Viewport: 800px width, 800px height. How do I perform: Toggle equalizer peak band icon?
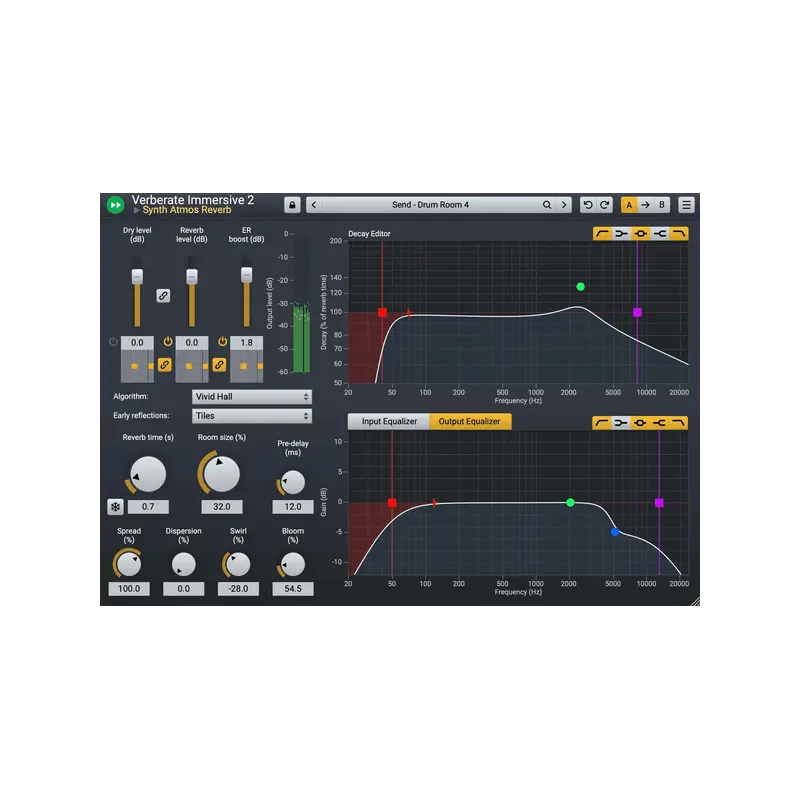click(640, 423)
